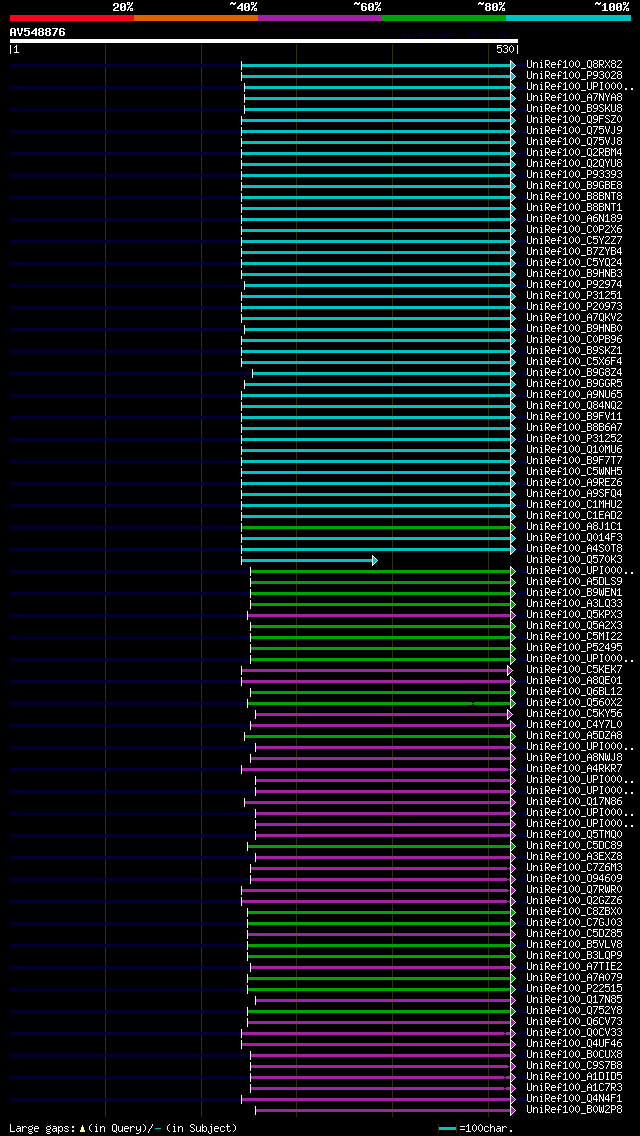Screen dimensions: 640x1136
Task: Select the UniRef100_P20973 label
Action: coord(574,306)
